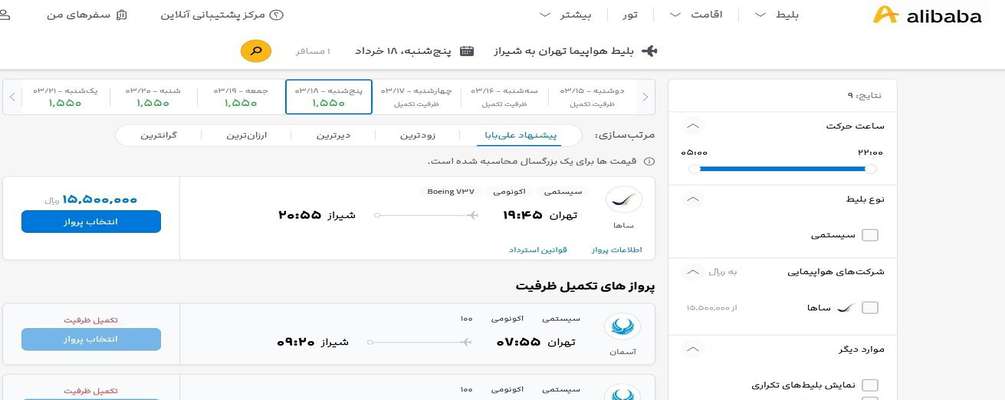Open the تور menu item
This screenshot has width=1005, height=400.
coord(631,14)
